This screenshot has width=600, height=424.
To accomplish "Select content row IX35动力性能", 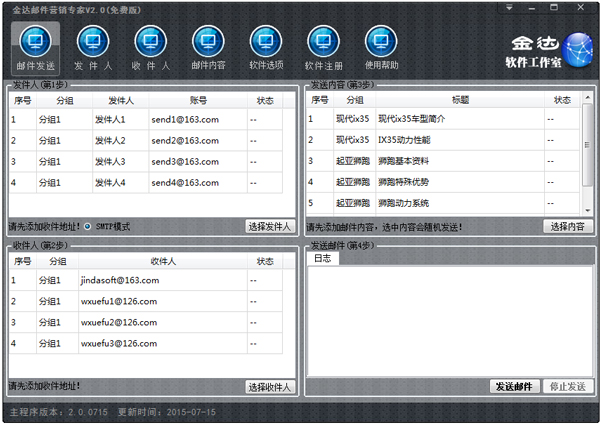I will pos(443,140).
